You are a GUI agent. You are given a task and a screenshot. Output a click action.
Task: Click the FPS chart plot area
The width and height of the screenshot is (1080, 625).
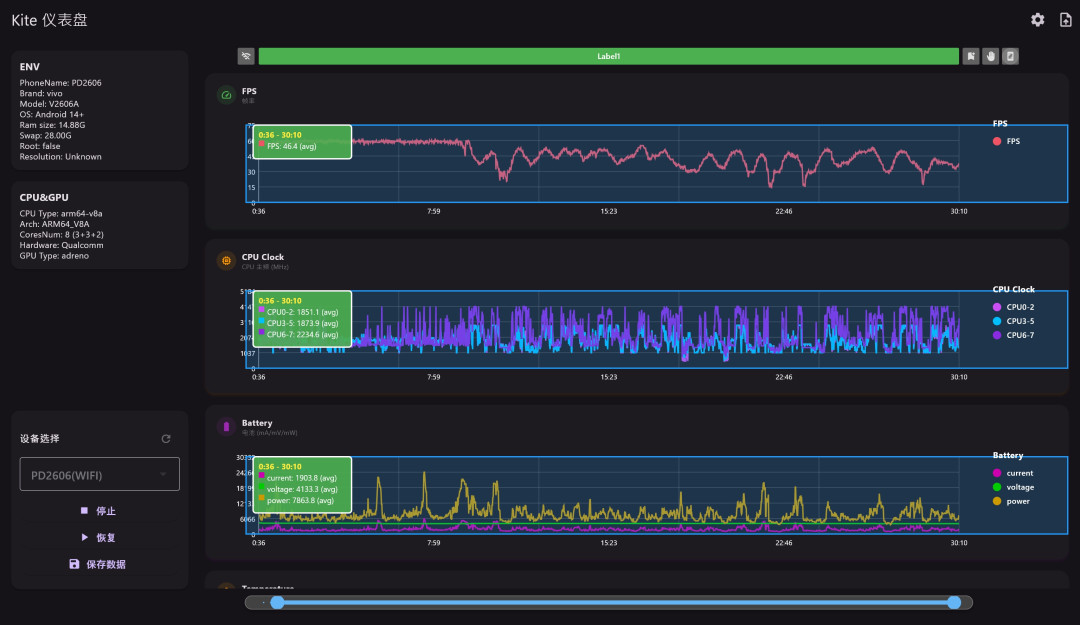coord(656,164)
